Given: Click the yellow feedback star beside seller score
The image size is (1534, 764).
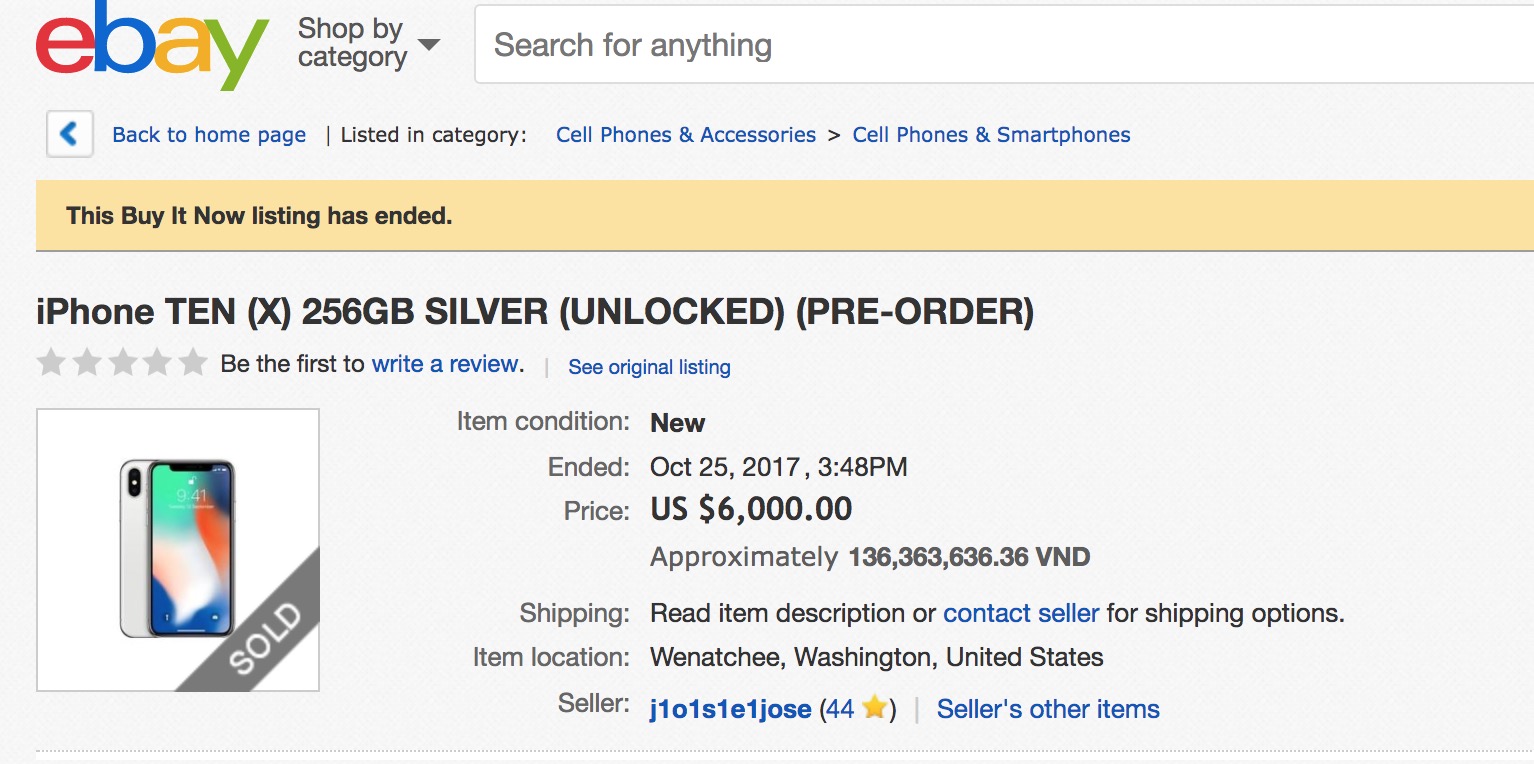Looking at the screenshot, I should tap(873, 707).
